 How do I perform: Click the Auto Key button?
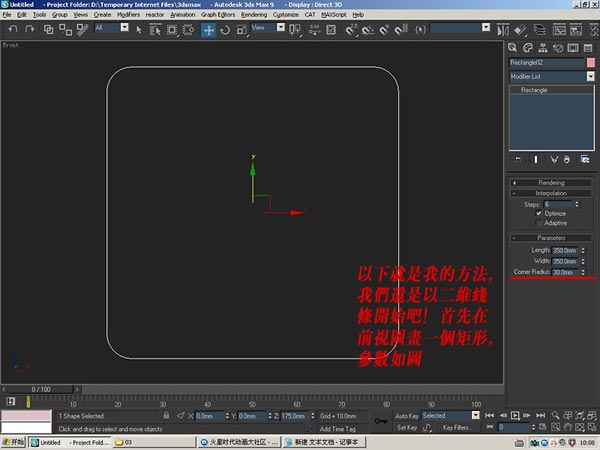(406, 415)
